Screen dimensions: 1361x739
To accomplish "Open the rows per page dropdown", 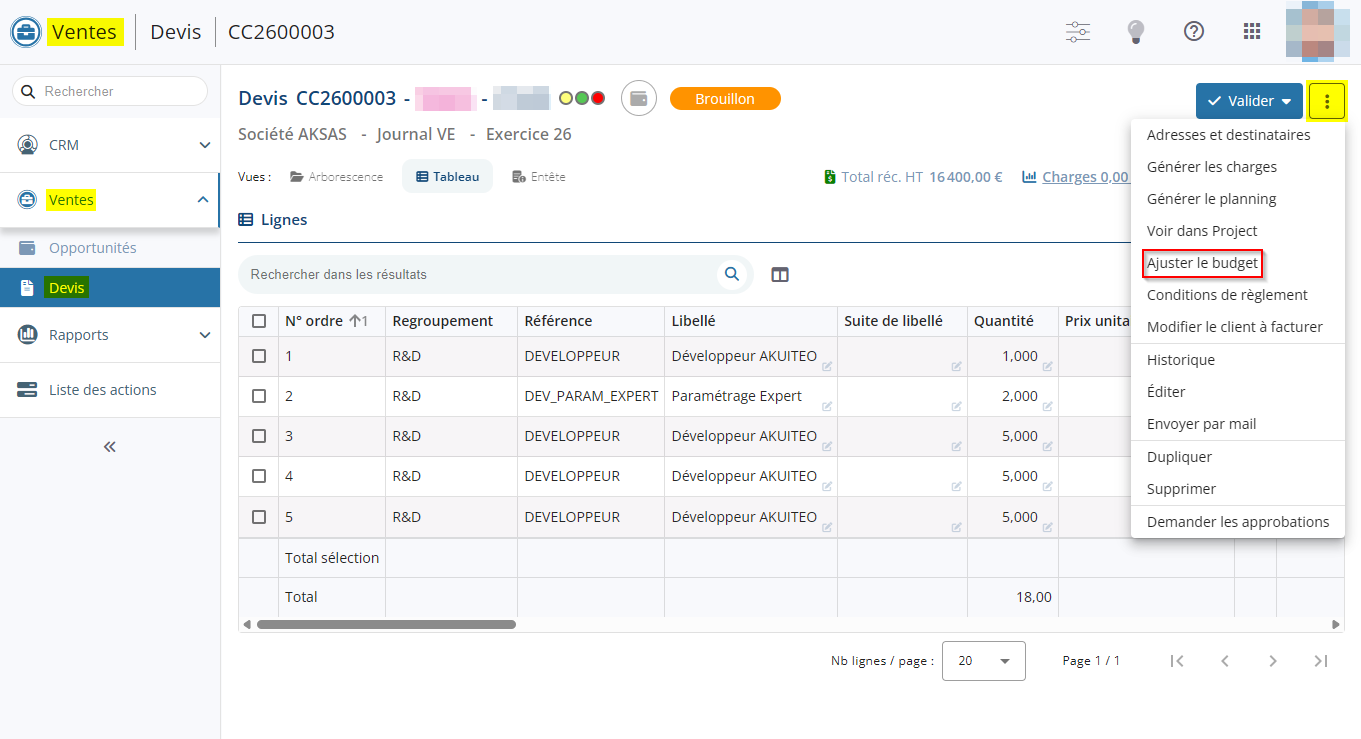I will [x=983, y=661].
